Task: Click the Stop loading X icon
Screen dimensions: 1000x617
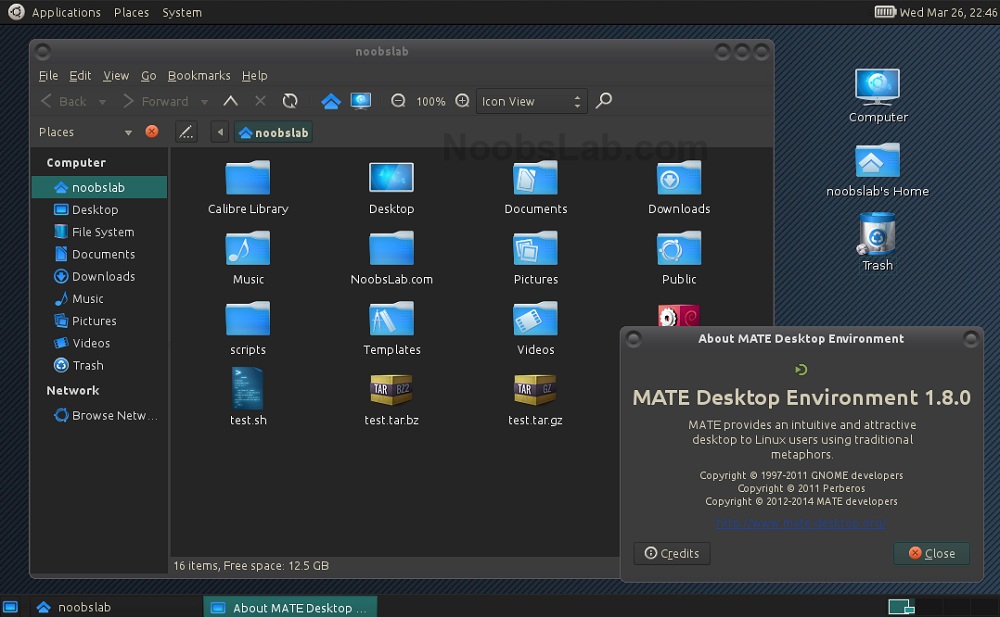Action: coord(260,101)
